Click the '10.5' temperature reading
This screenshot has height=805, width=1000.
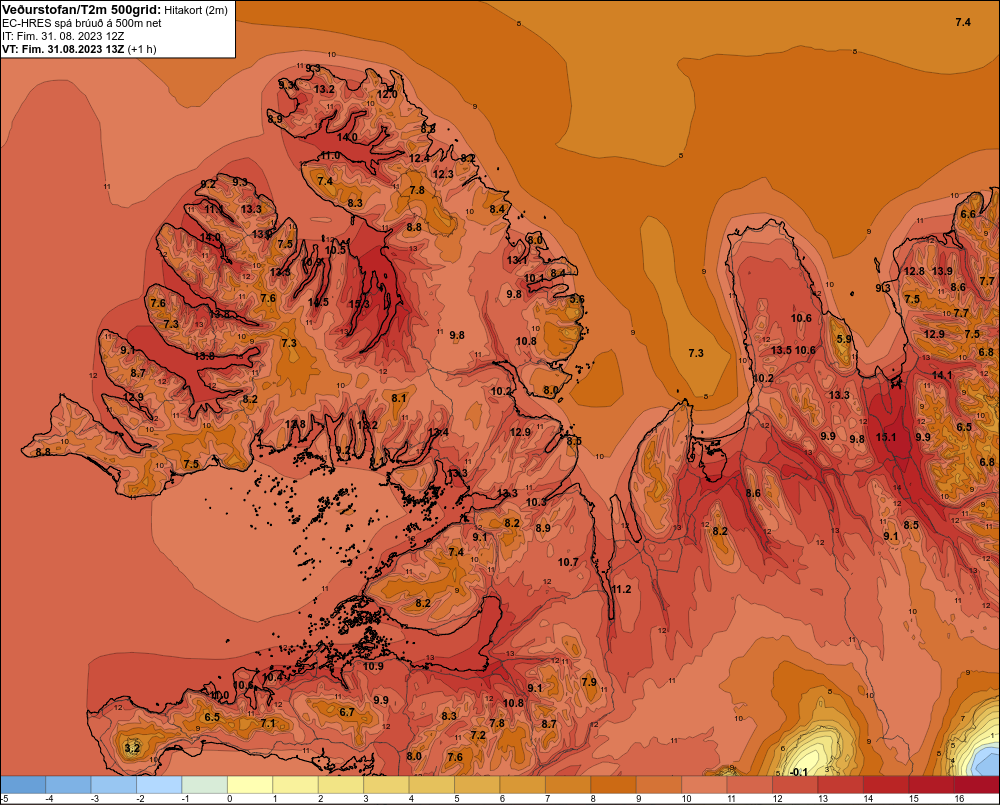[x=336, y=249]
